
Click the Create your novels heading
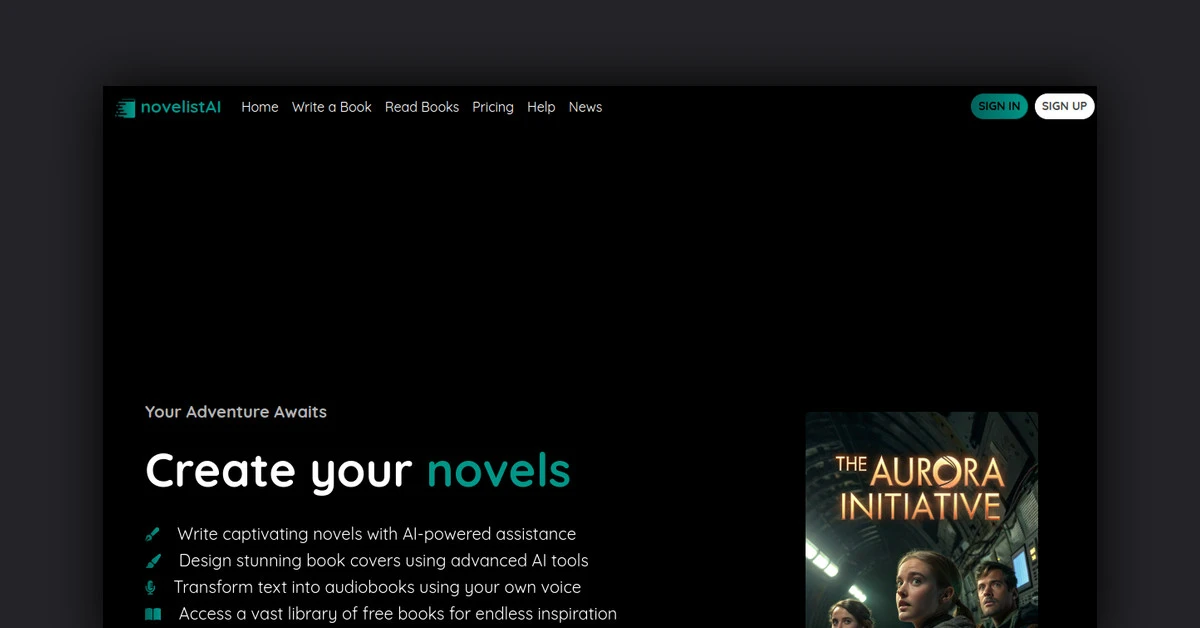tap(357, 470)
